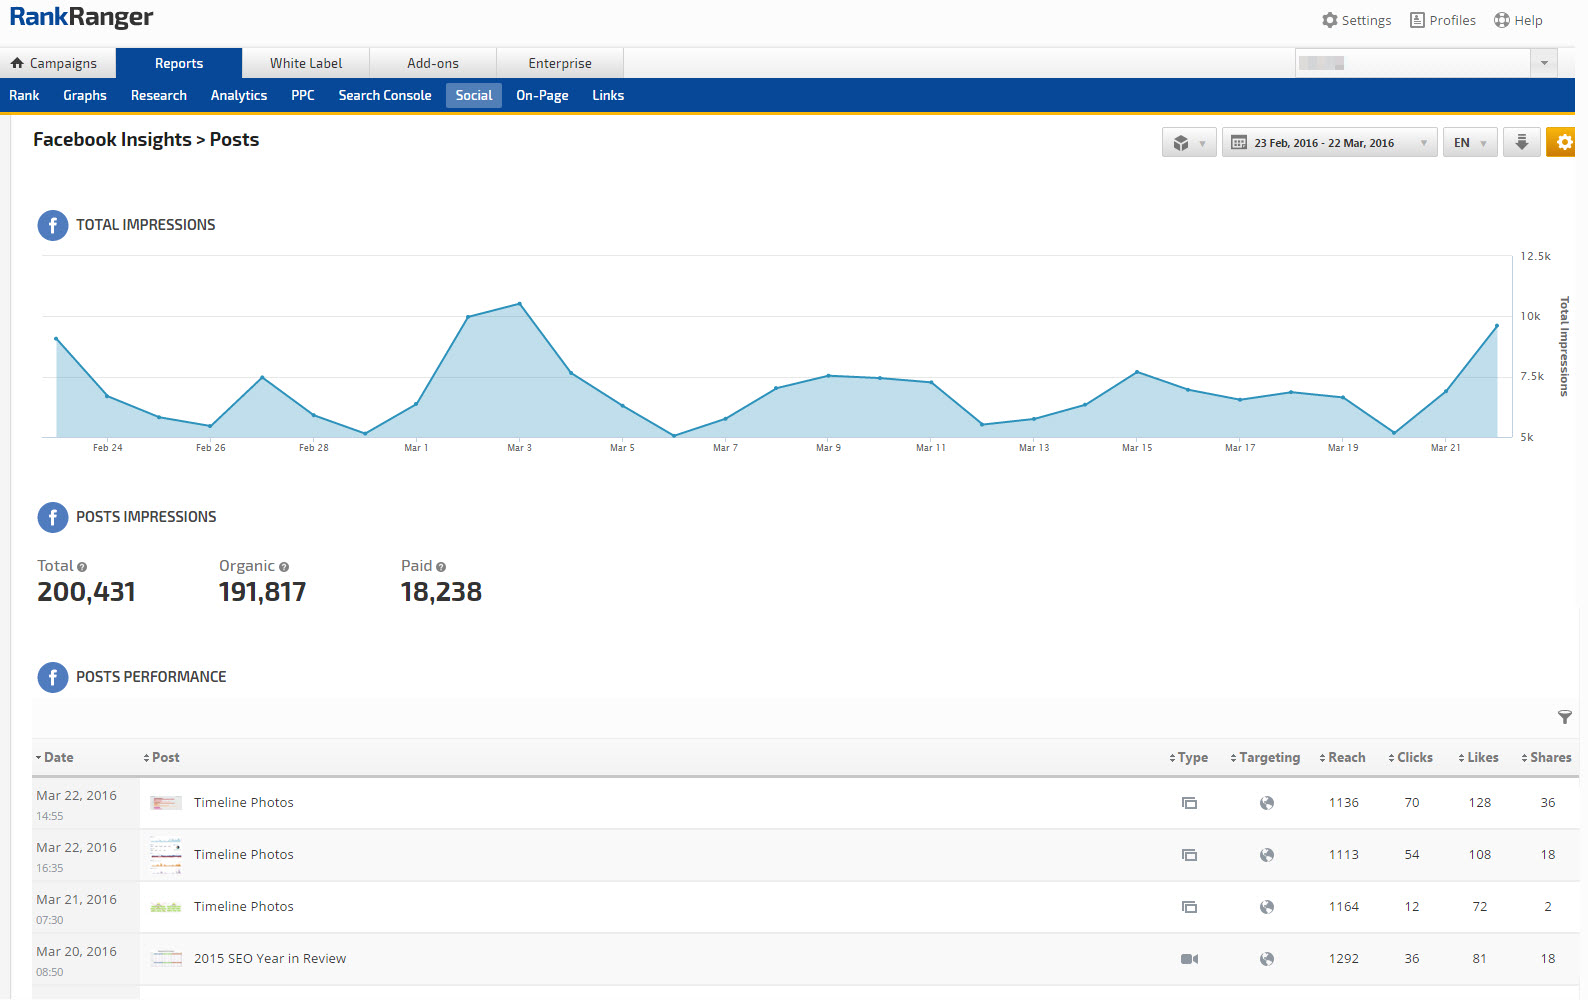Click the Help link at top right

pyautogui.click(x=1517, y=20)
